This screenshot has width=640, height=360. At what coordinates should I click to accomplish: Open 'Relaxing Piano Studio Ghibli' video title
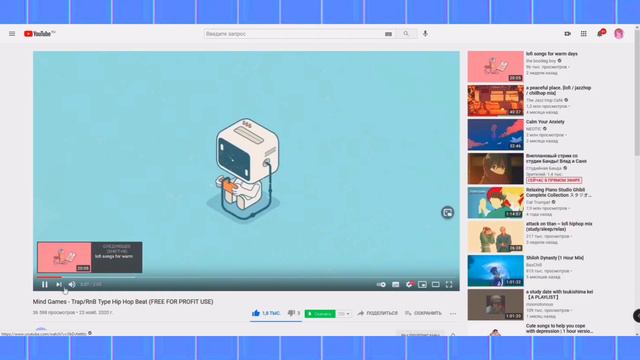pos(558,192)
